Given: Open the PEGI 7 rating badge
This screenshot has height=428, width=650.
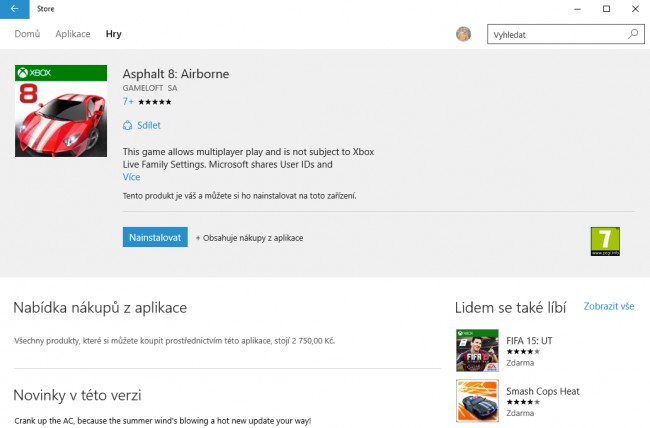Looking at the screenshot, I should [605, 241].
